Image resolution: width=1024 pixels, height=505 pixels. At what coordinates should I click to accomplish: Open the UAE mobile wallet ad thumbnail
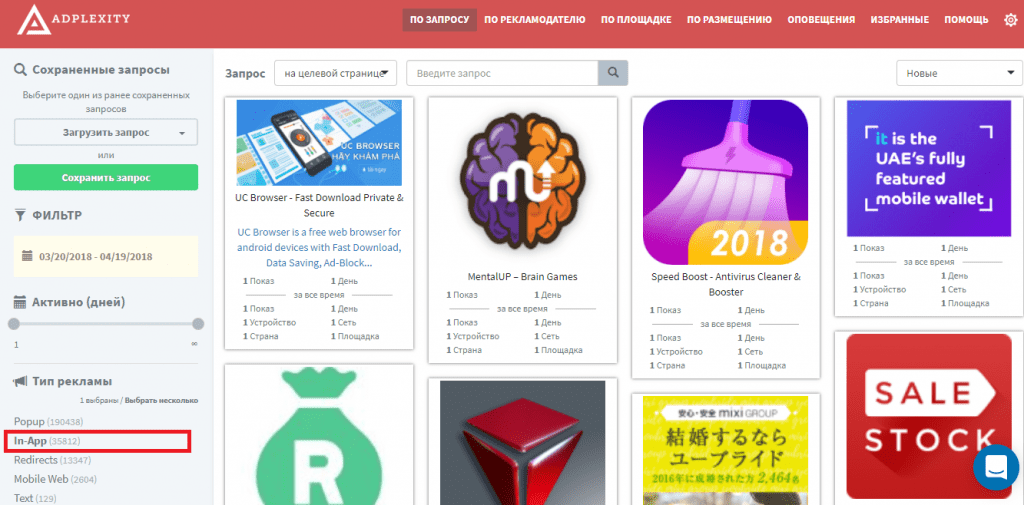[x=929, y=168]
